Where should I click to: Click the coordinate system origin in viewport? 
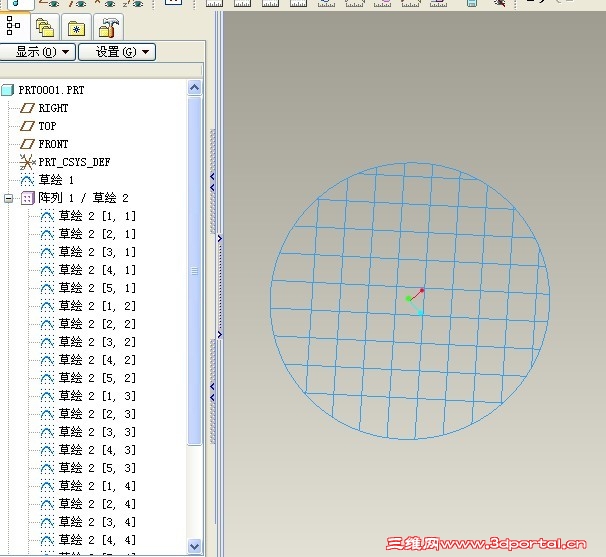[409, 298]
